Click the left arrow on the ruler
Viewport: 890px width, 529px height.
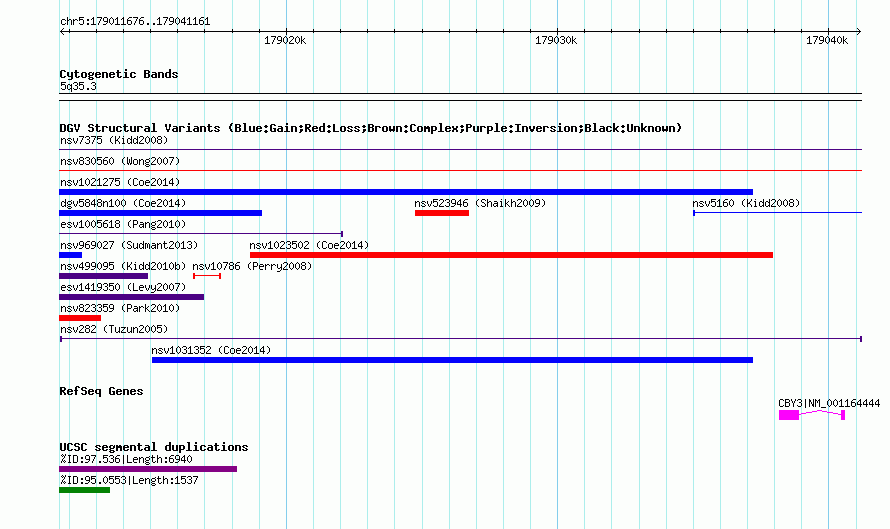click(62, 31)
